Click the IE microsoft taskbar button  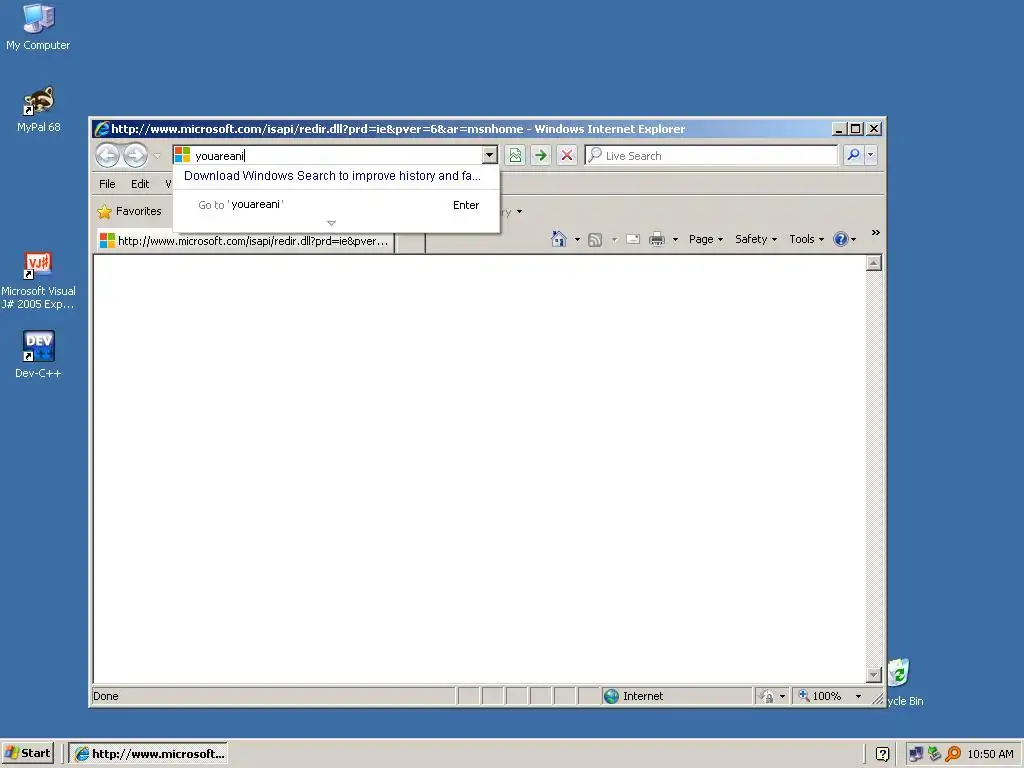tap(149, 754)
